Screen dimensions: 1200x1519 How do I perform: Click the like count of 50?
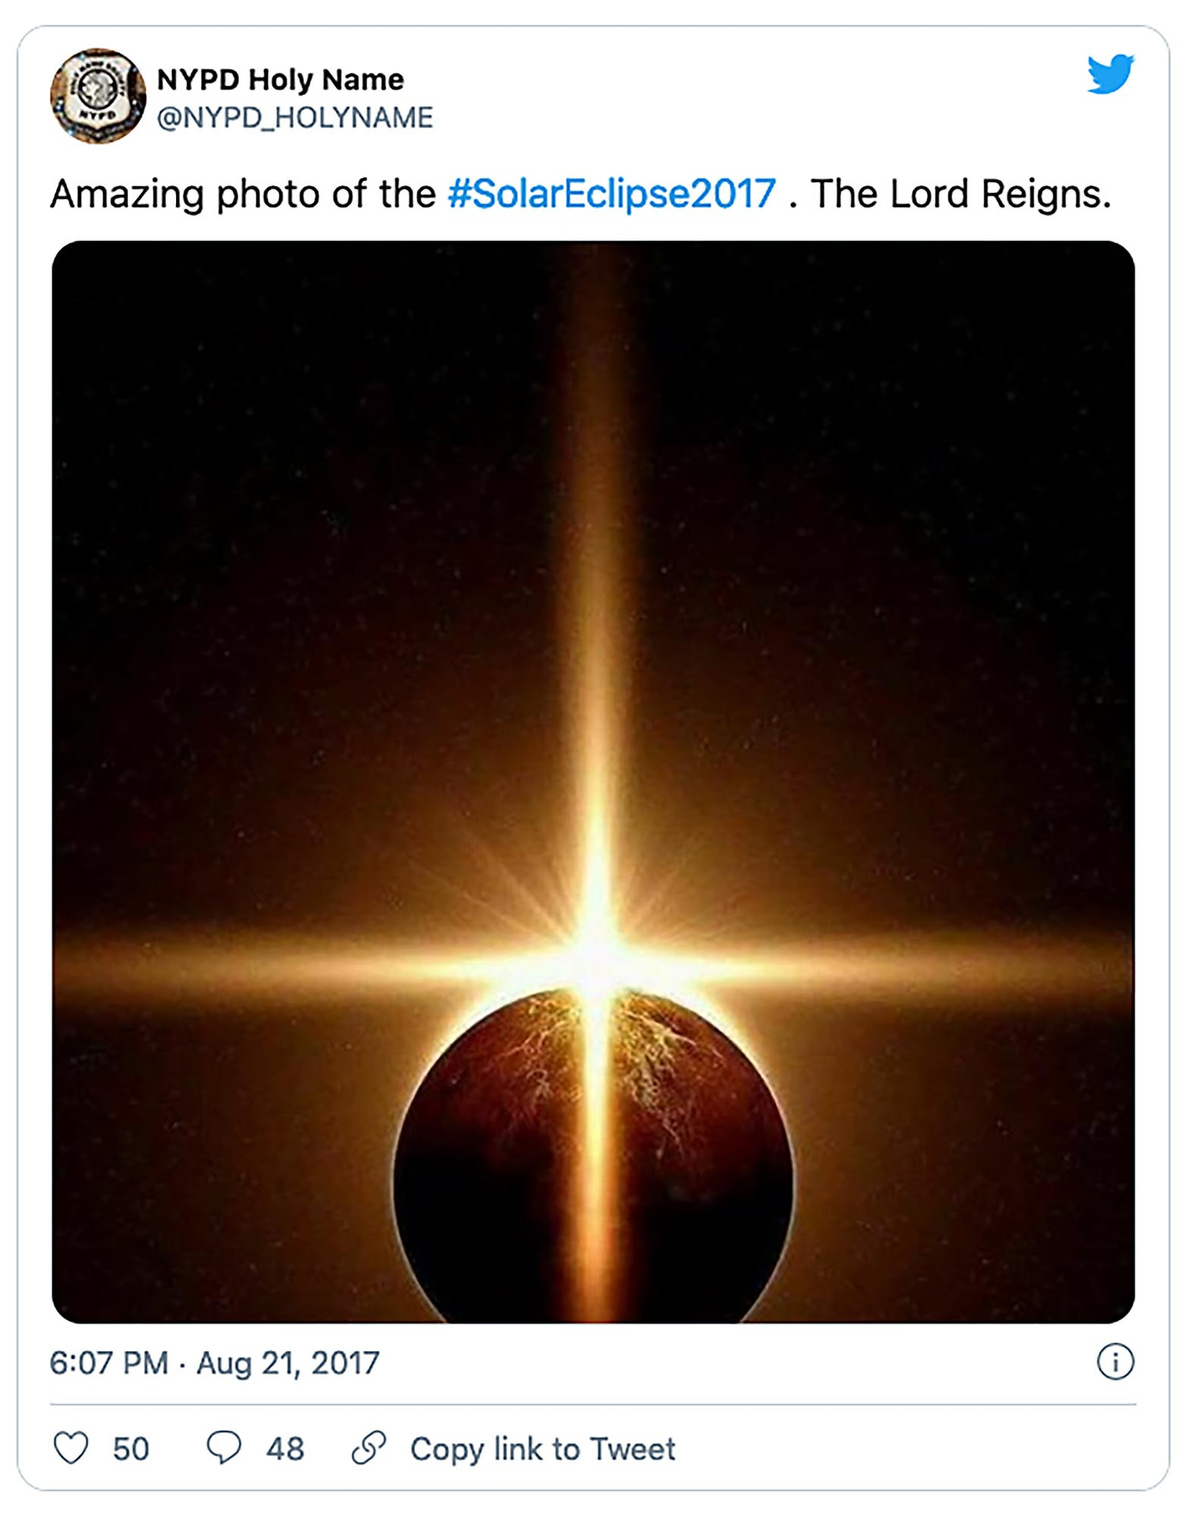[131, 1448]
